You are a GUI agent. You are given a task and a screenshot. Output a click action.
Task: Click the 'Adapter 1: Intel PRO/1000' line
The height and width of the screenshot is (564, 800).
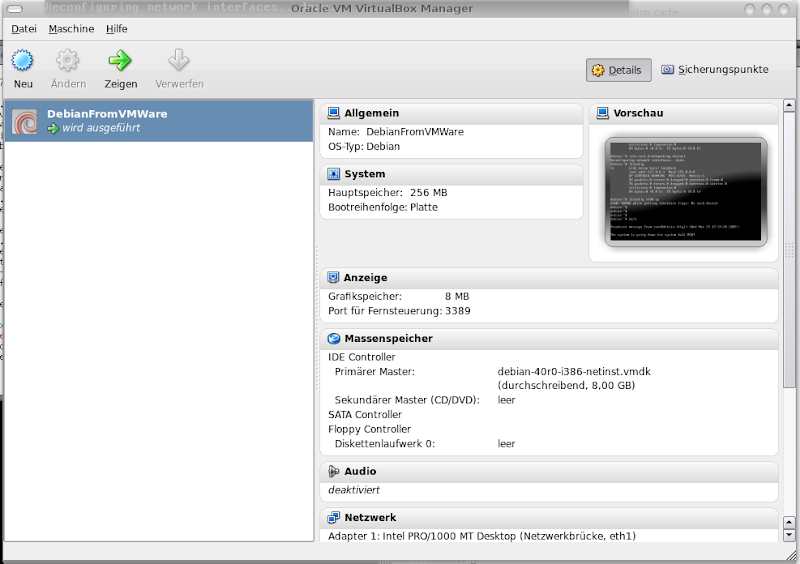click(x=482, y=536)
